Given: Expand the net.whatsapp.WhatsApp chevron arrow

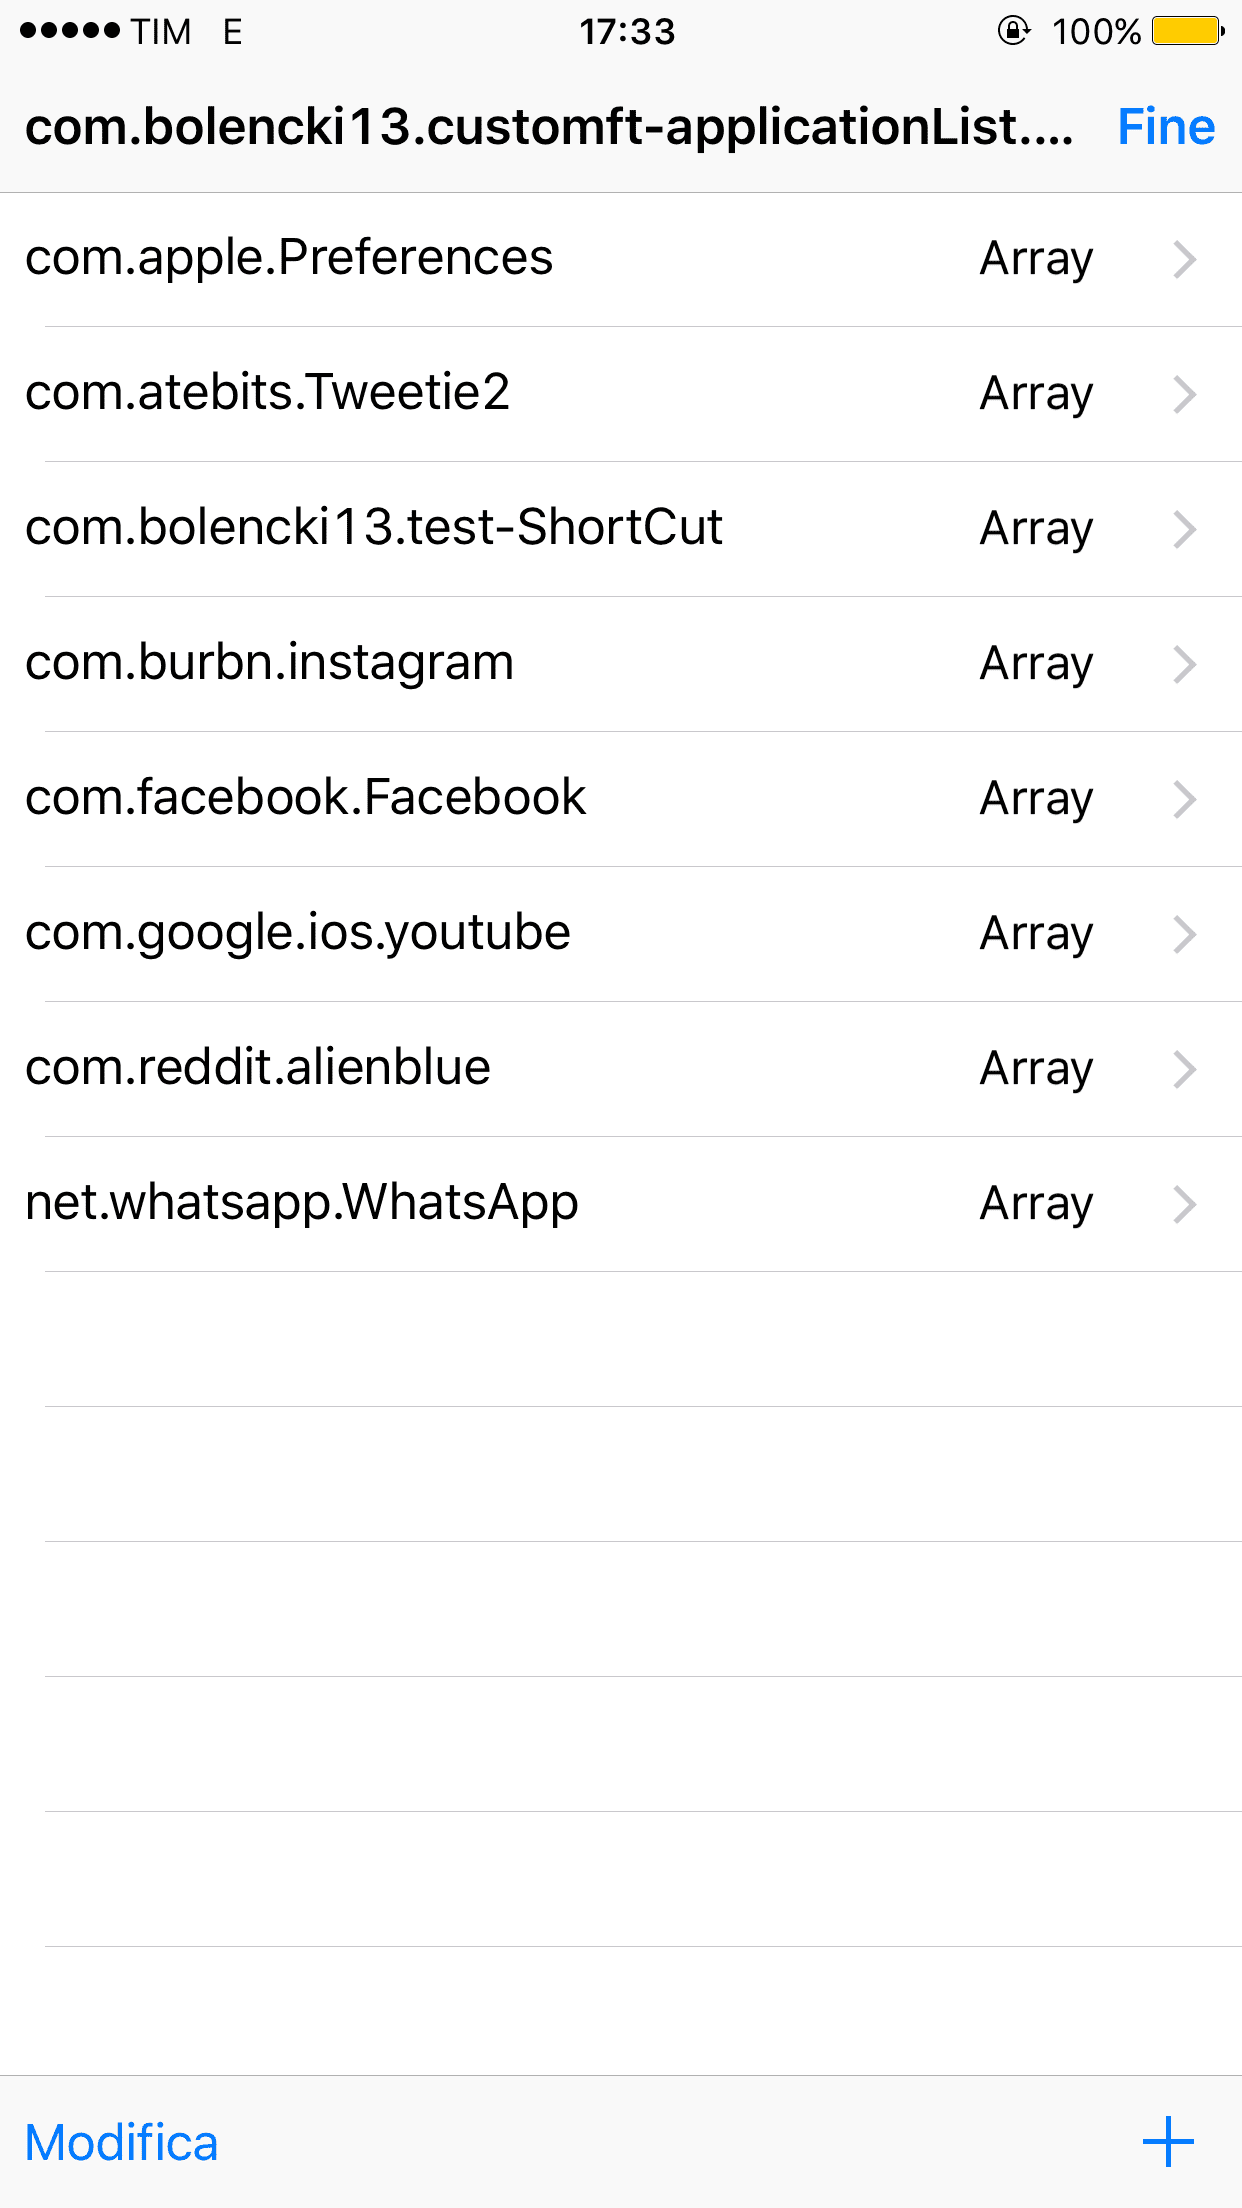Looking at the screenshot, I should (1185, 1204).
